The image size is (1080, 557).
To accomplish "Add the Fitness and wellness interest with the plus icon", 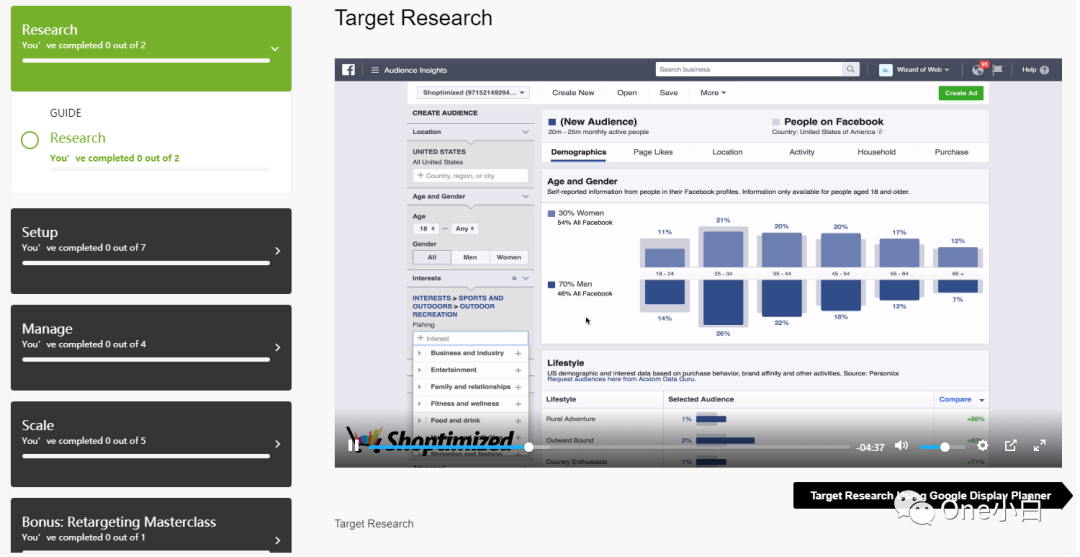I will coord(519,404).
